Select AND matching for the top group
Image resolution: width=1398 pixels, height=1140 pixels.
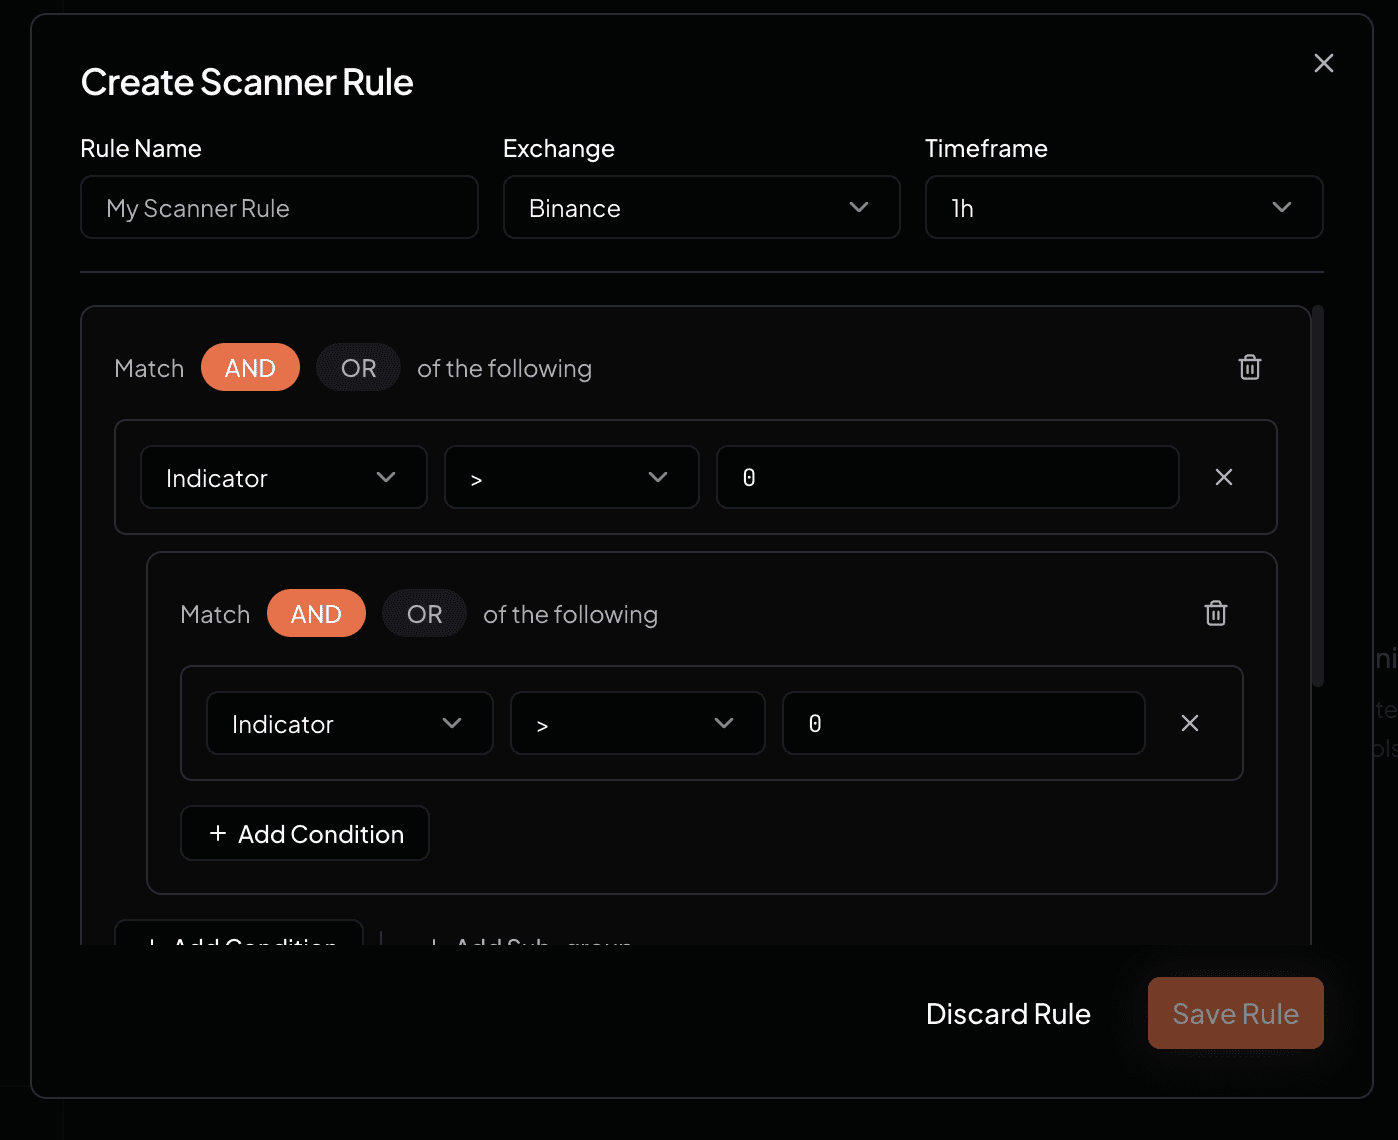[250, 367]
